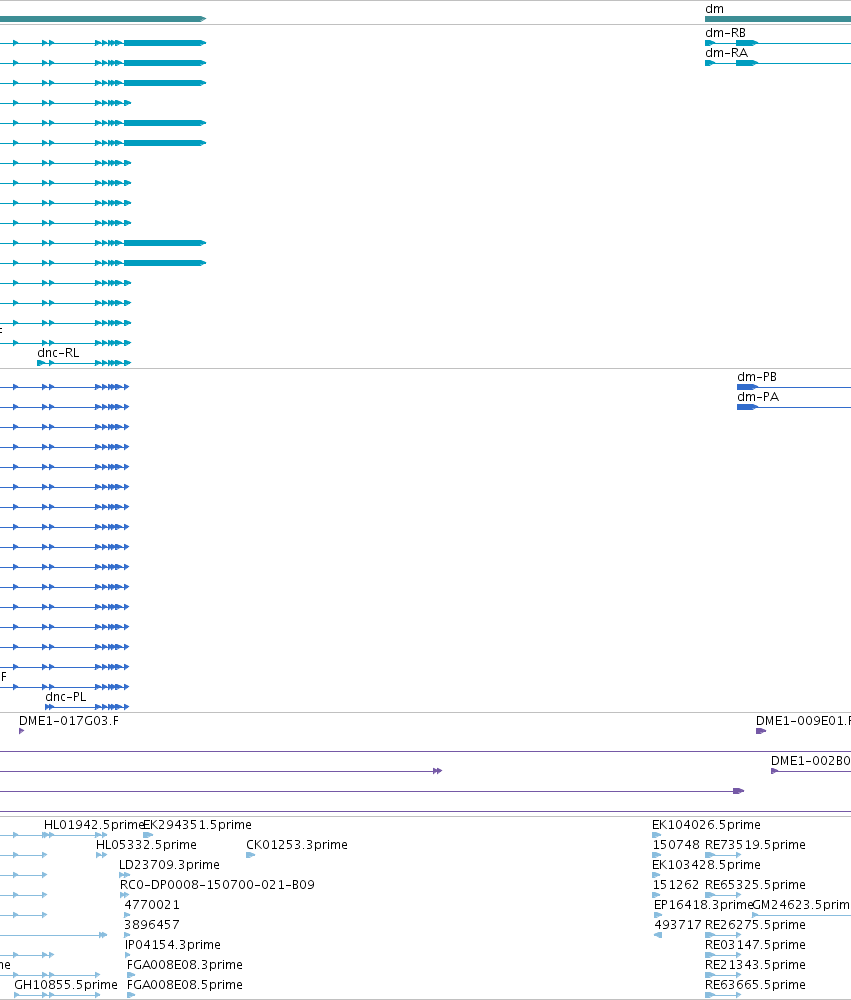This screenshot has width=851, height=1000.
Task: Select the RC0-DP0008-150700-021-B09 label
Action: (217, 885)
